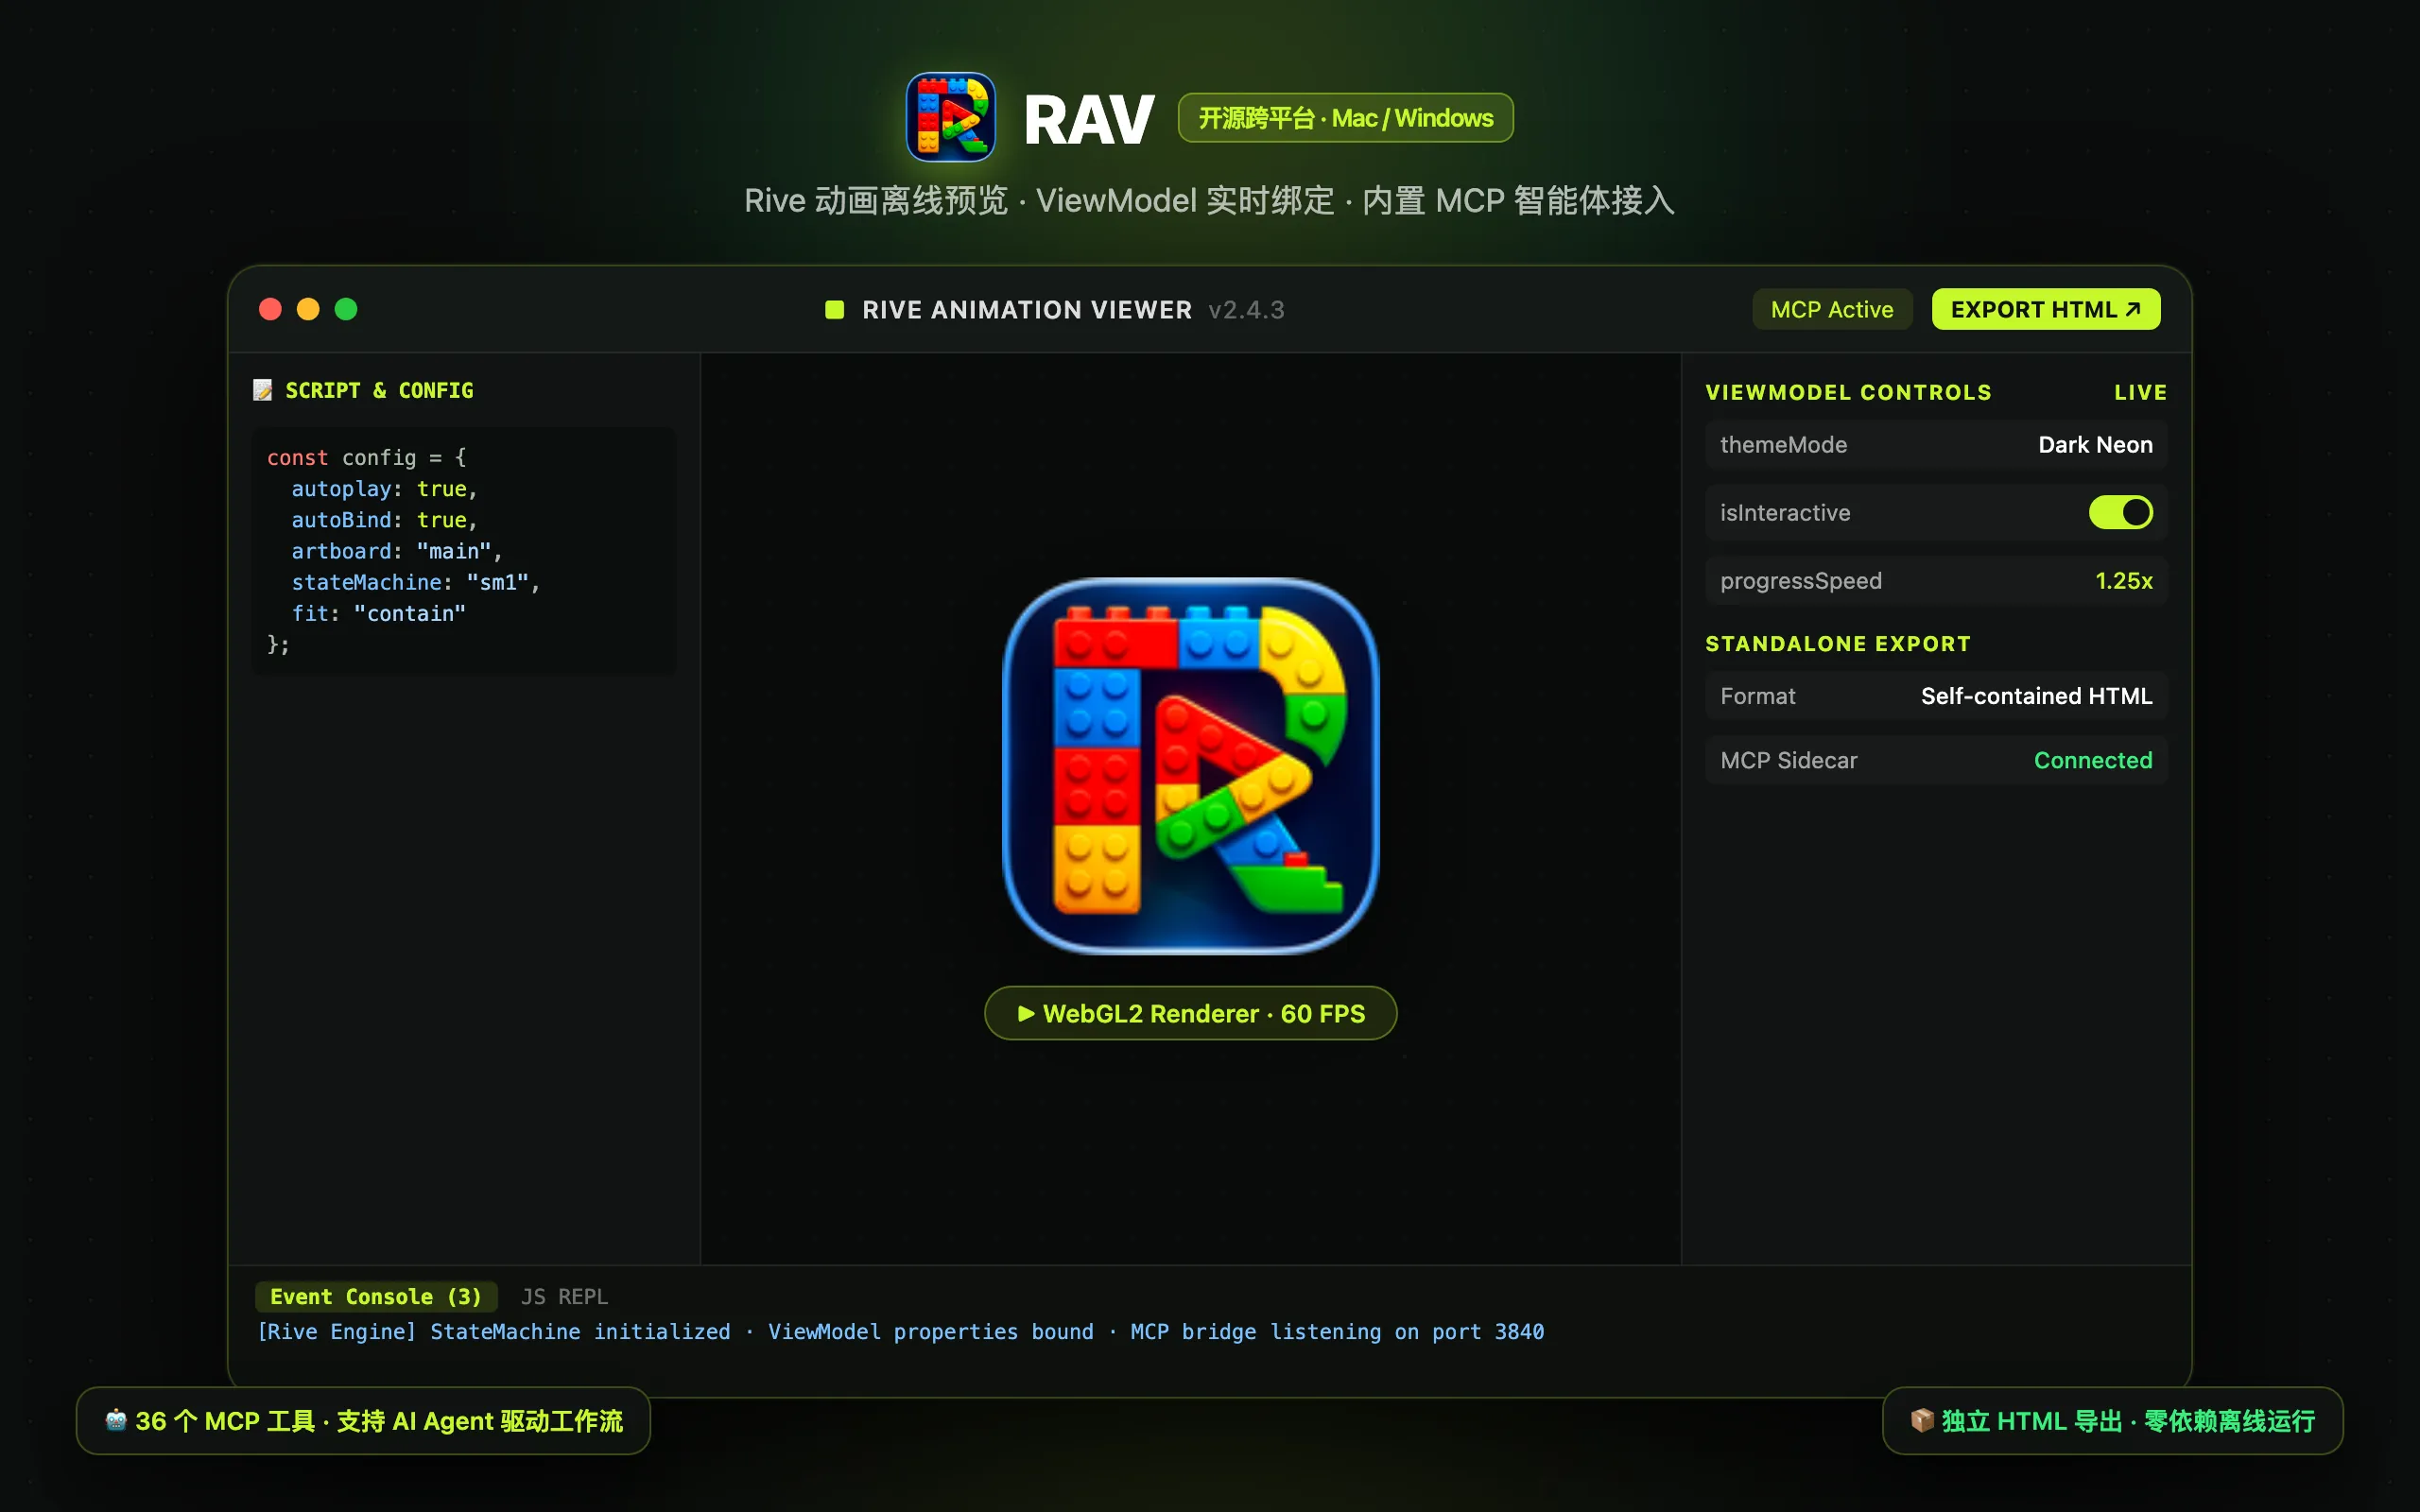Click the RAV heading text
This screenshot has height=1512, width=2420.
tap(1089, 120)
